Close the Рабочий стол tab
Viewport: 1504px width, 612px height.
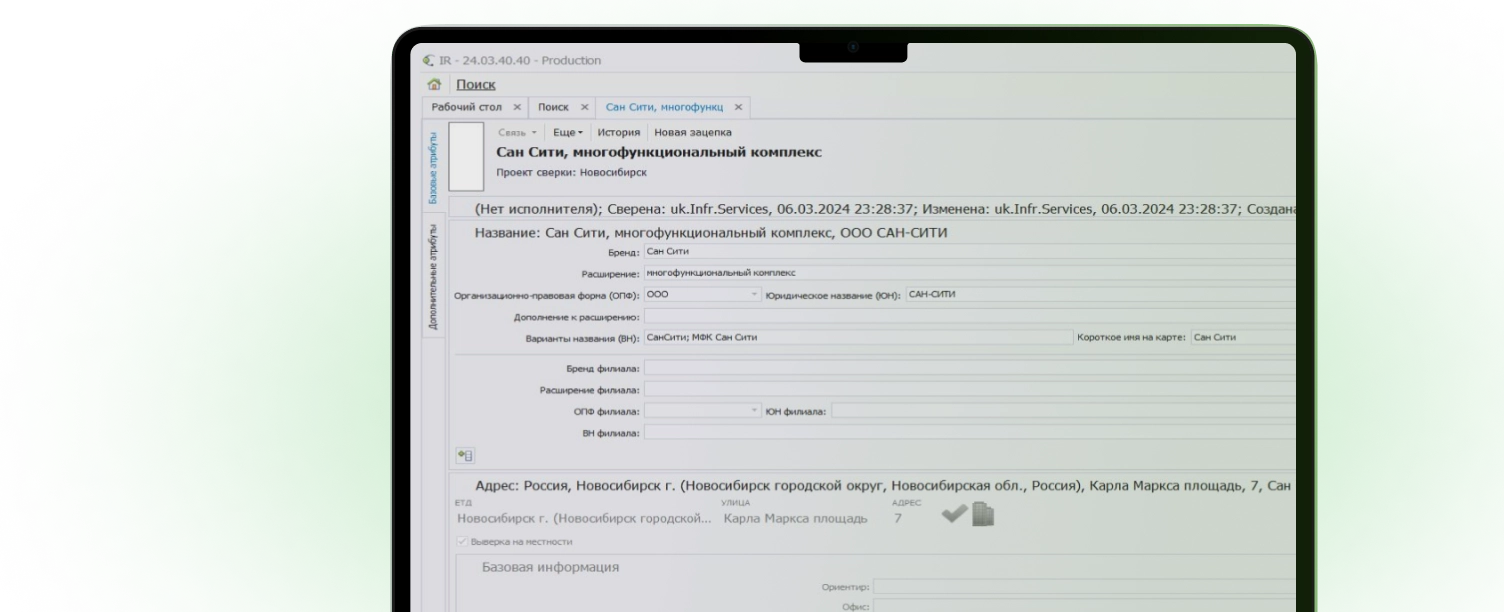(517, 107)
